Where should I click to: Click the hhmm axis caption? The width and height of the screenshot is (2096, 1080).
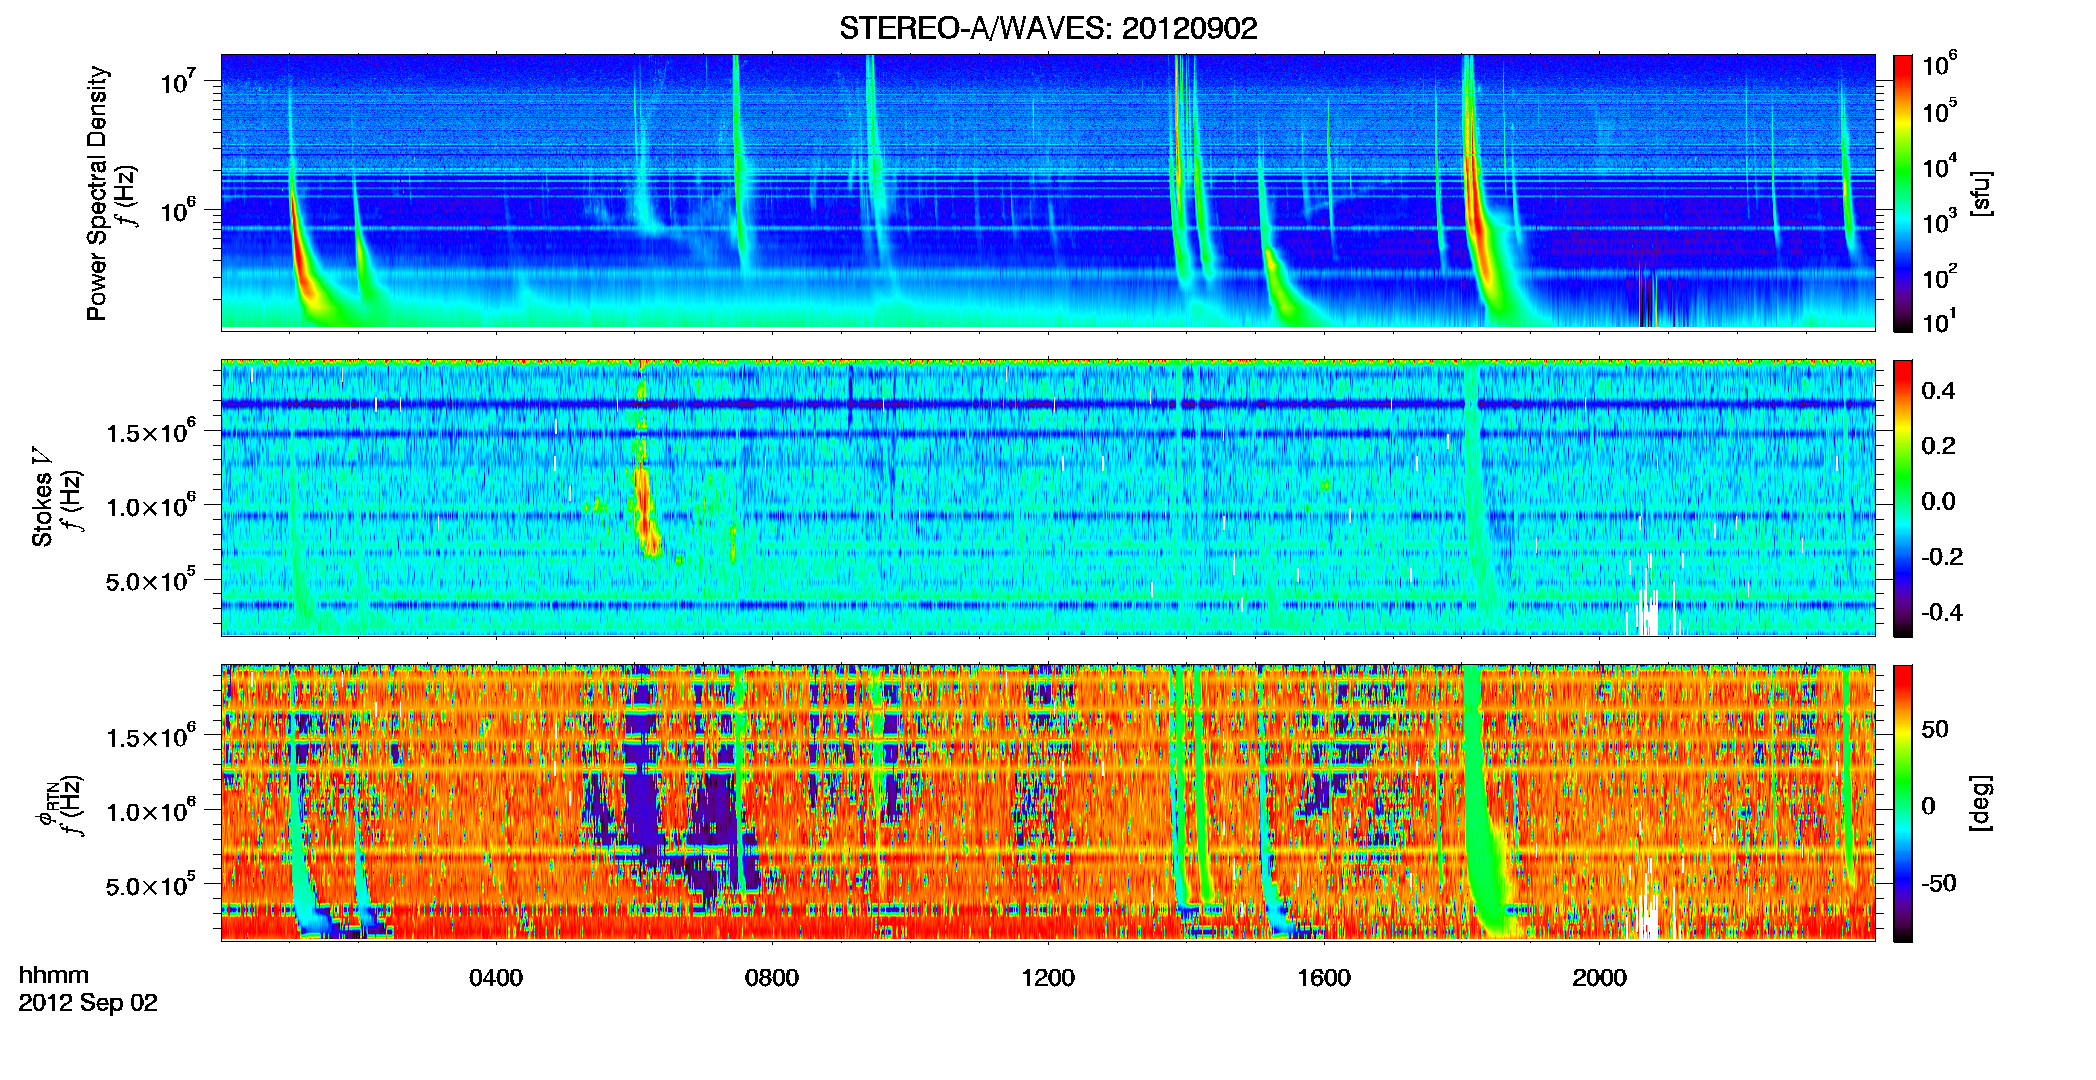[54, 975]
